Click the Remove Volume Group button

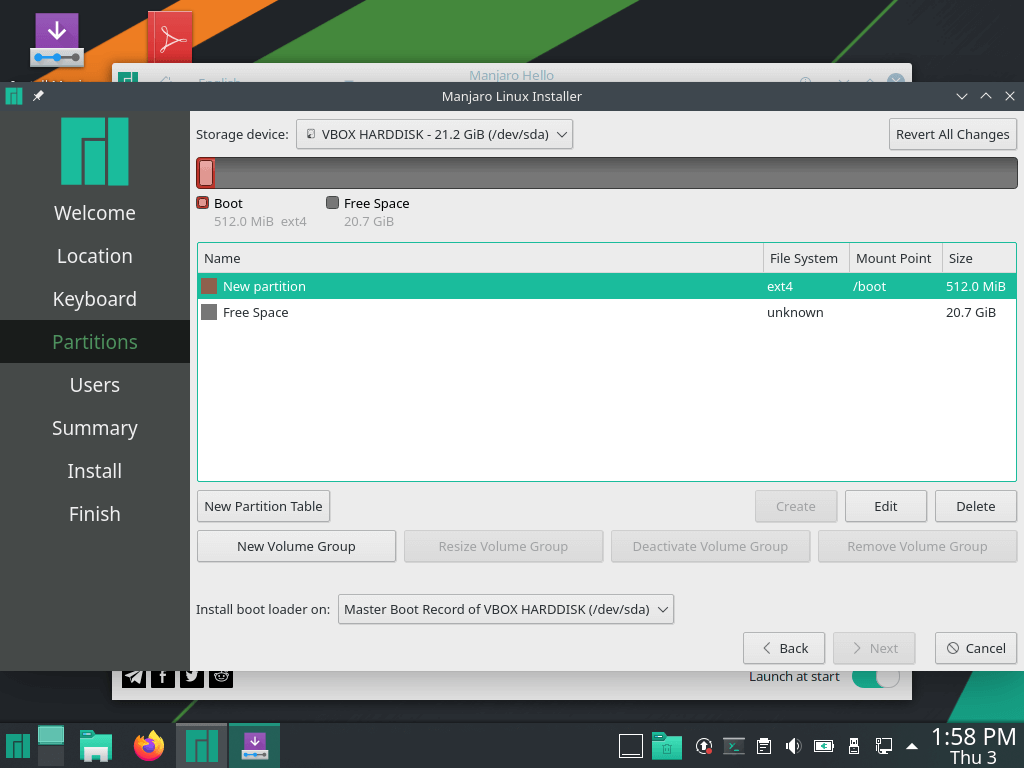[x=917, y=547]
